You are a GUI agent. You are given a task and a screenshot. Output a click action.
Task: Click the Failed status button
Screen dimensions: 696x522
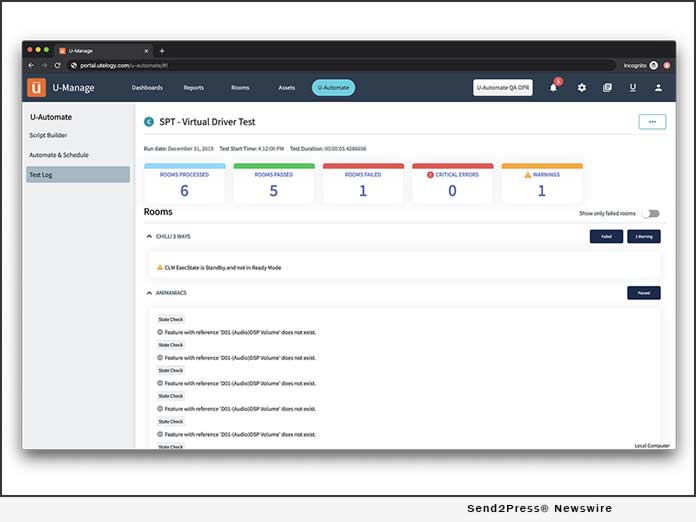(605, 237)
